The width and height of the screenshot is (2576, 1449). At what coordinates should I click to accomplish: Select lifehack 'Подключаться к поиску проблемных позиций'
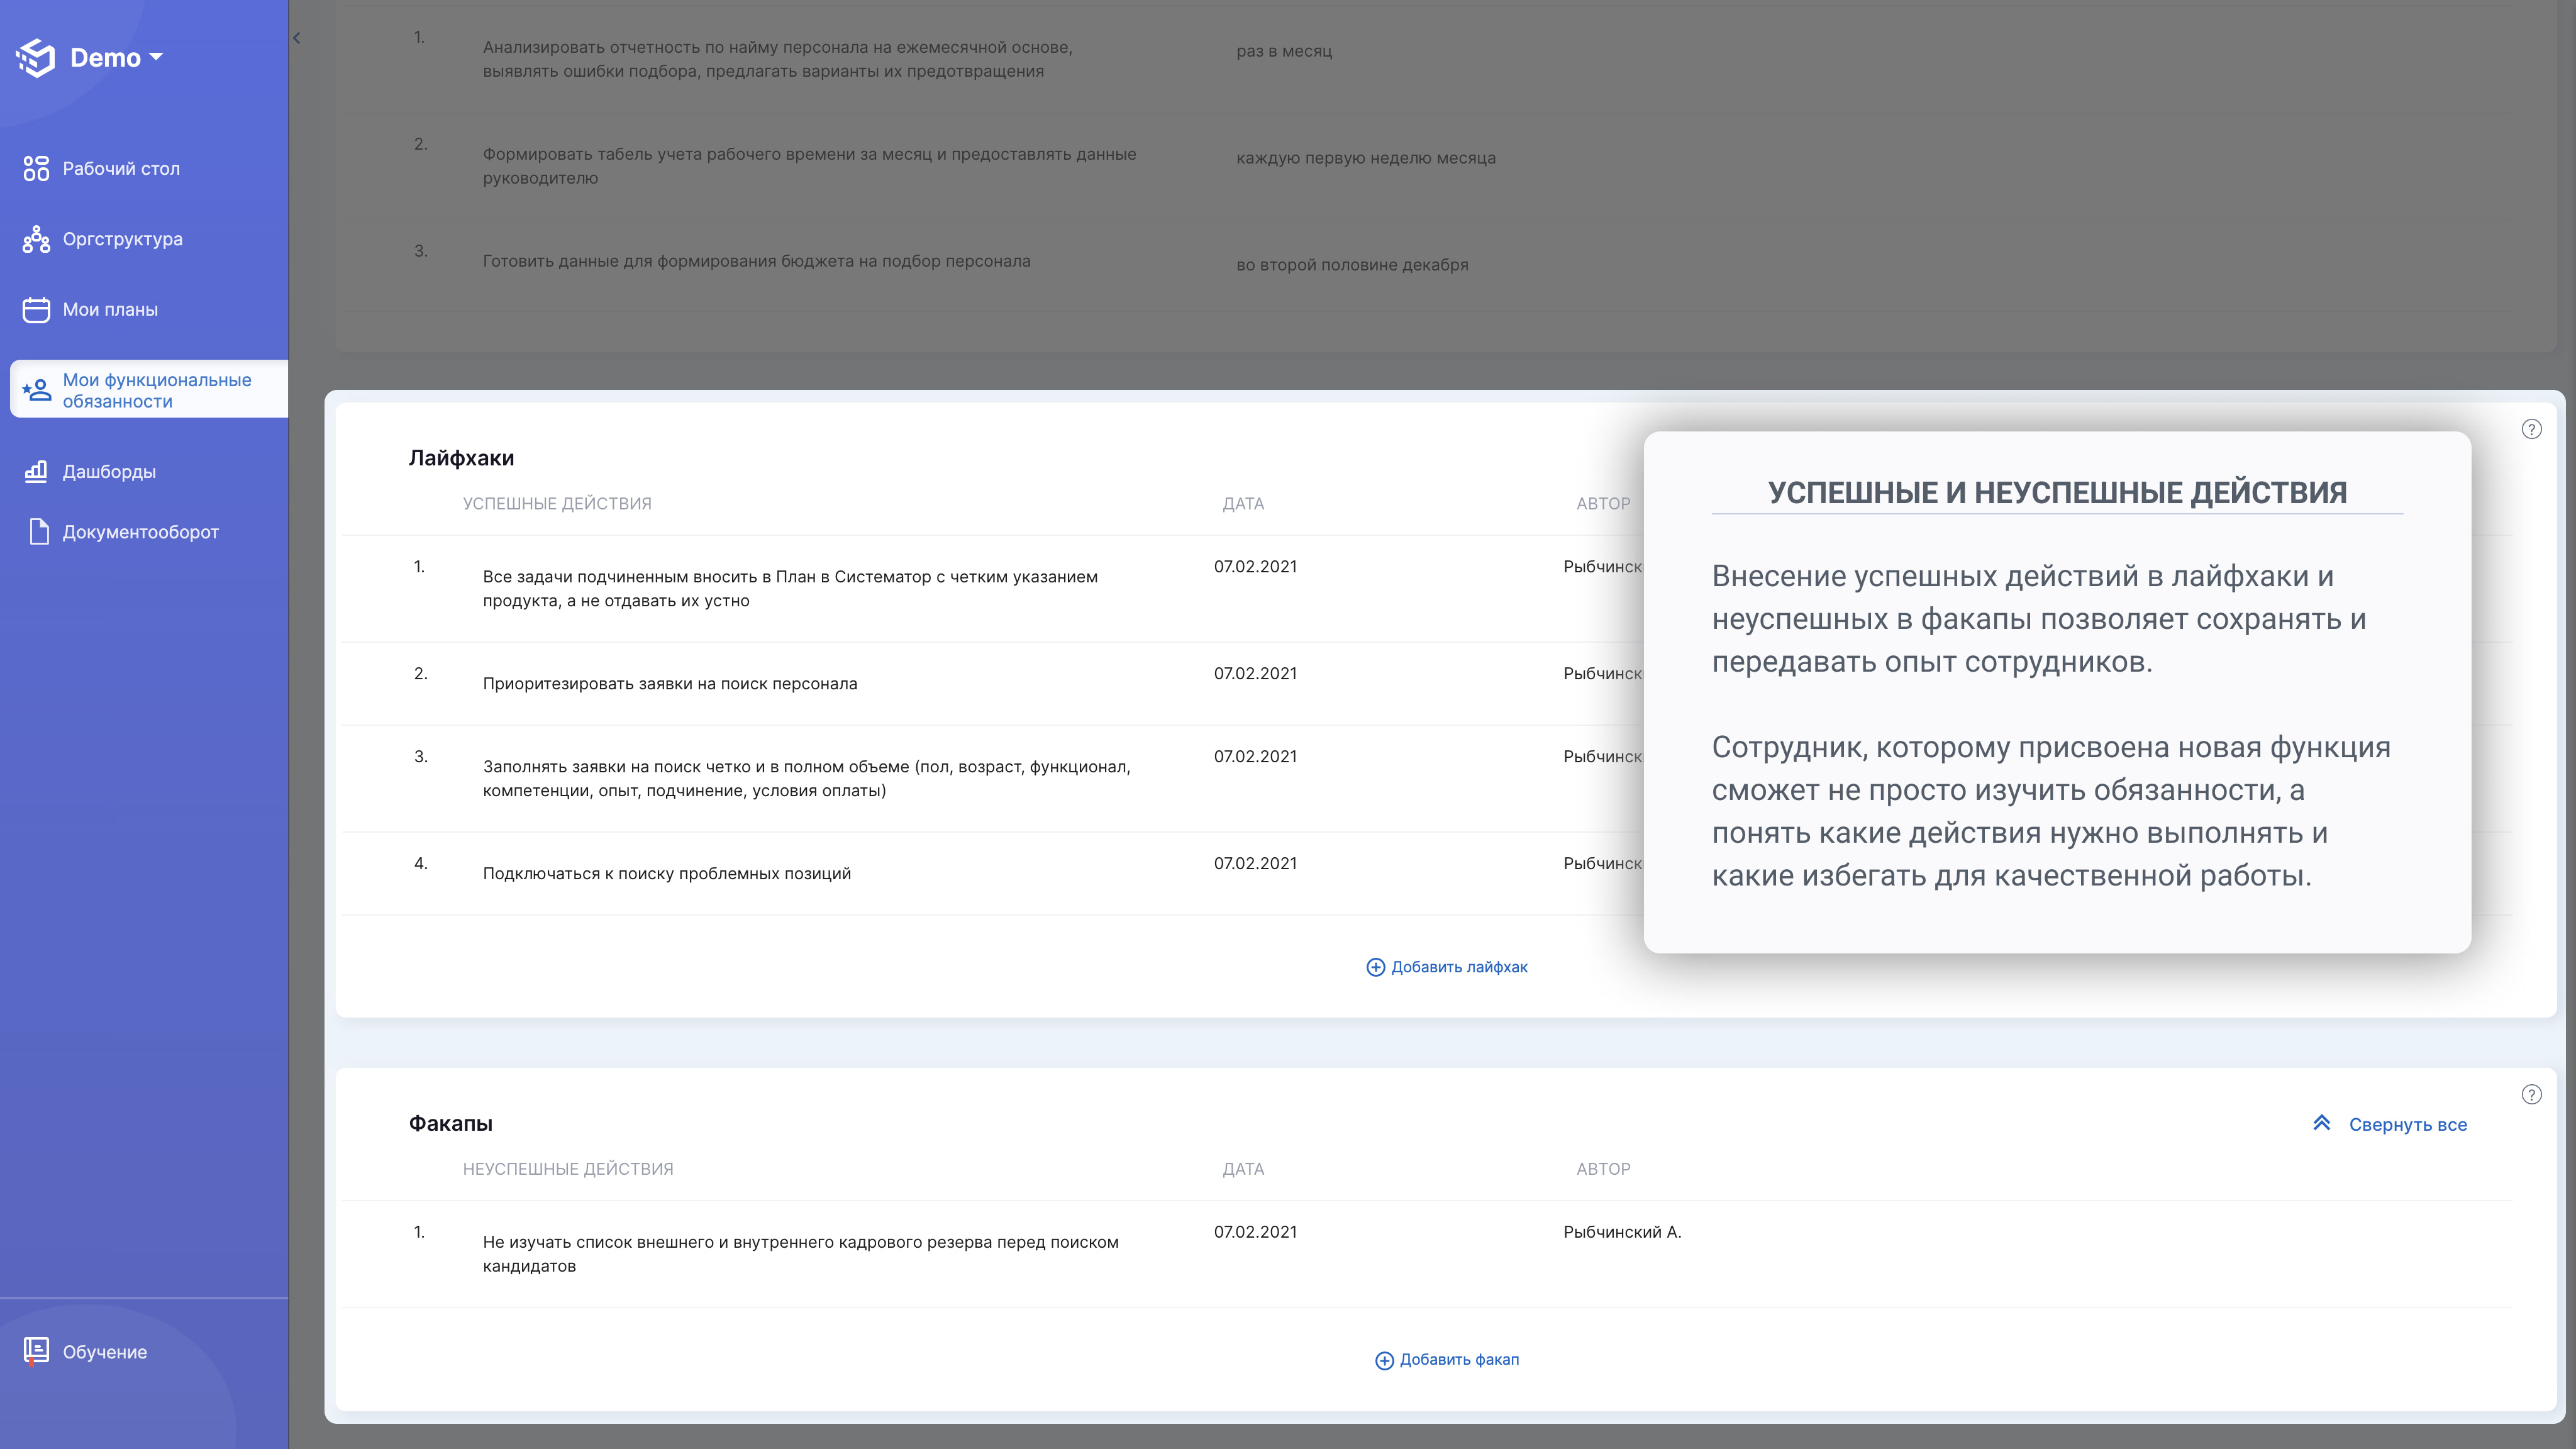[x=667, y=873]
